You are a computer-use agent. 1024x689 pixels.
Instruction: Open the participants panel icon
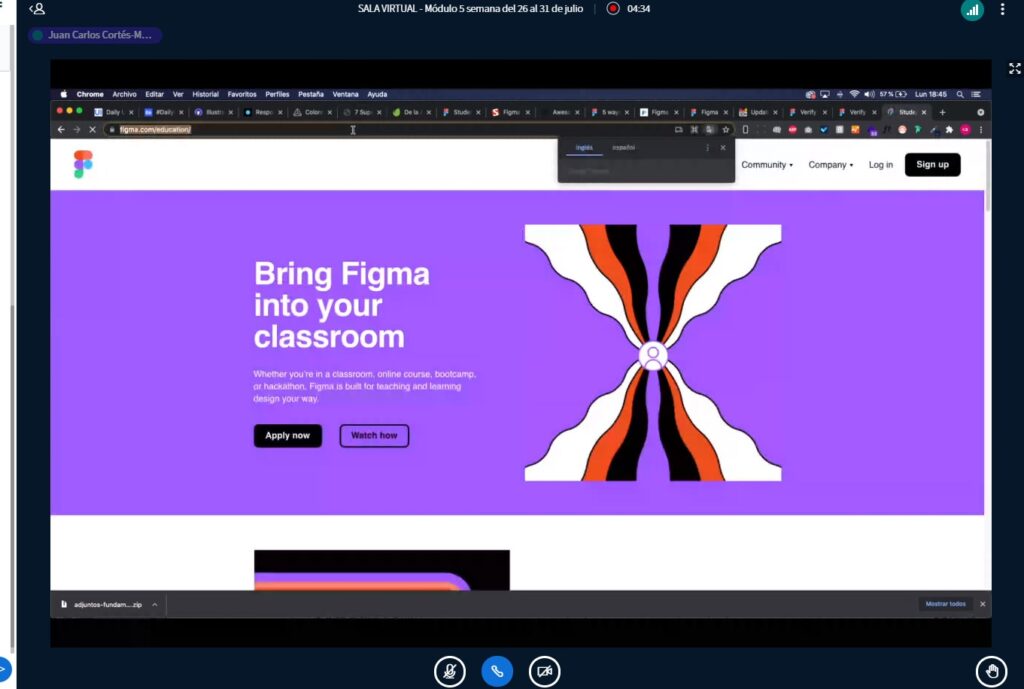pos(37,8)
